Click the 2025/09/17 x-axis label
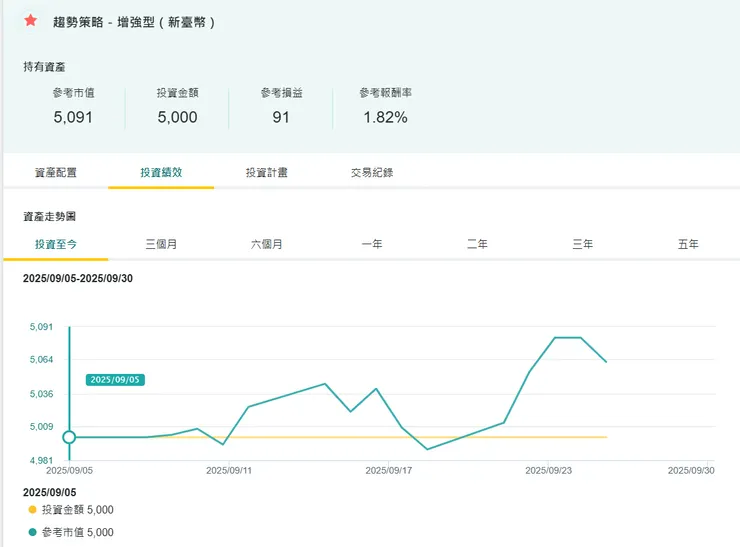This screenshot has width=740, height=547. [x=388, y=471]
